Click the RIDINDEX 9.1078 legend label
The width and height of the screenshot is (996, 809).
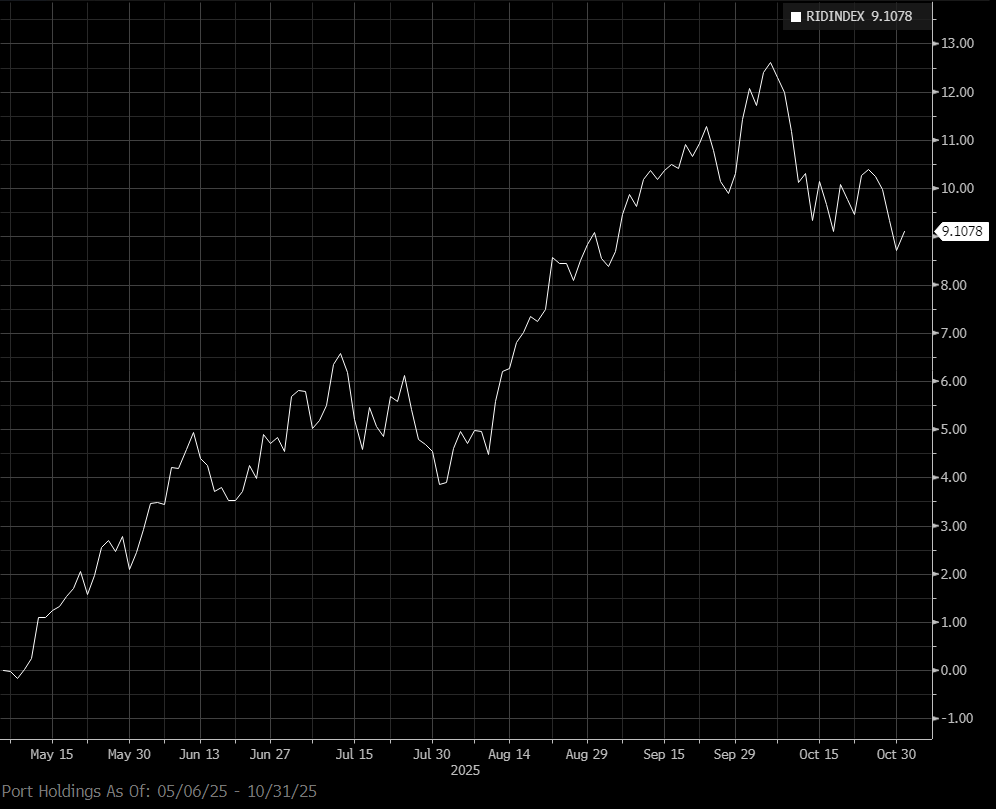[x=859, y=17]
